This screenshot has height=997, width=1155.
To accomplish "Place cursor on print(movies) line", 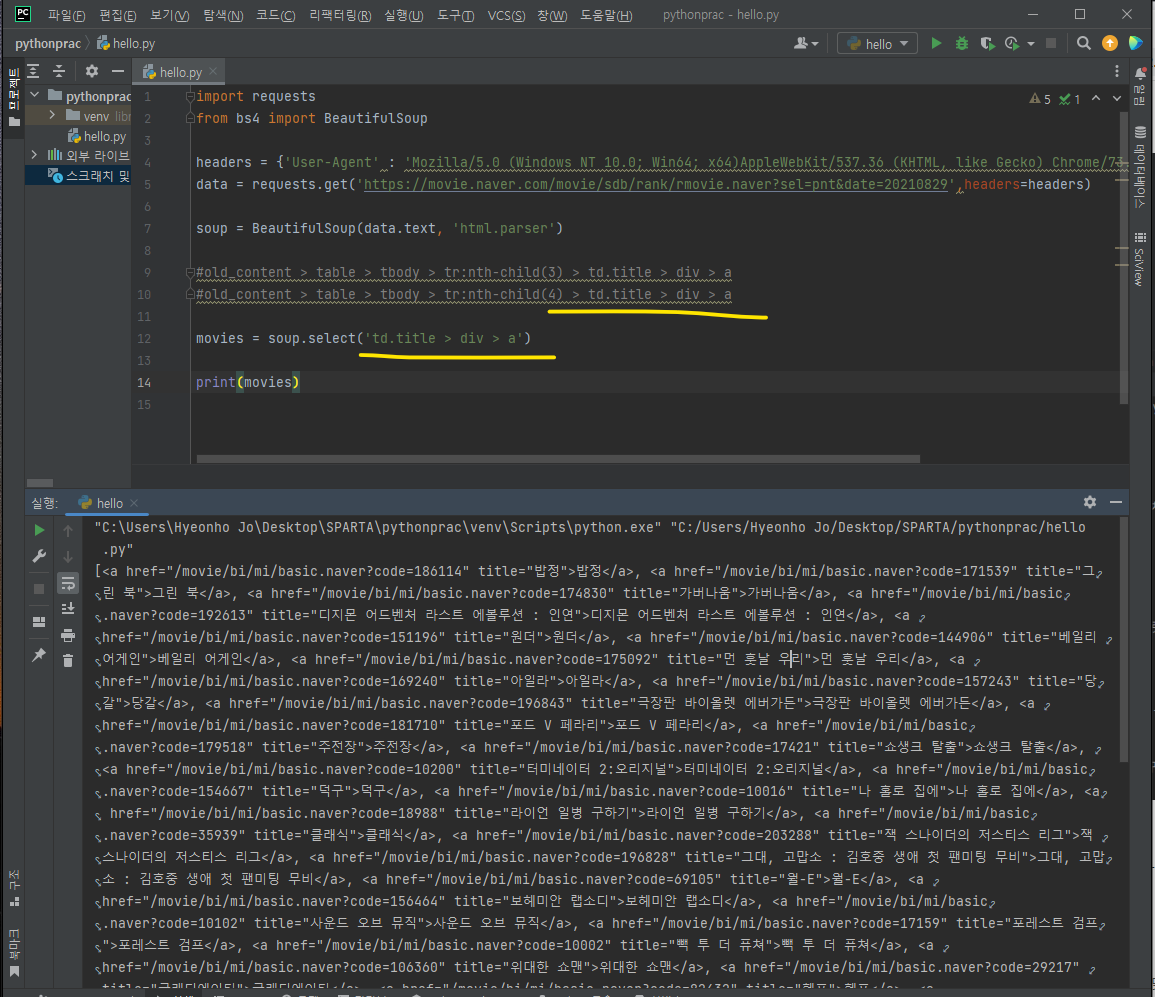I will coord(248,382).
